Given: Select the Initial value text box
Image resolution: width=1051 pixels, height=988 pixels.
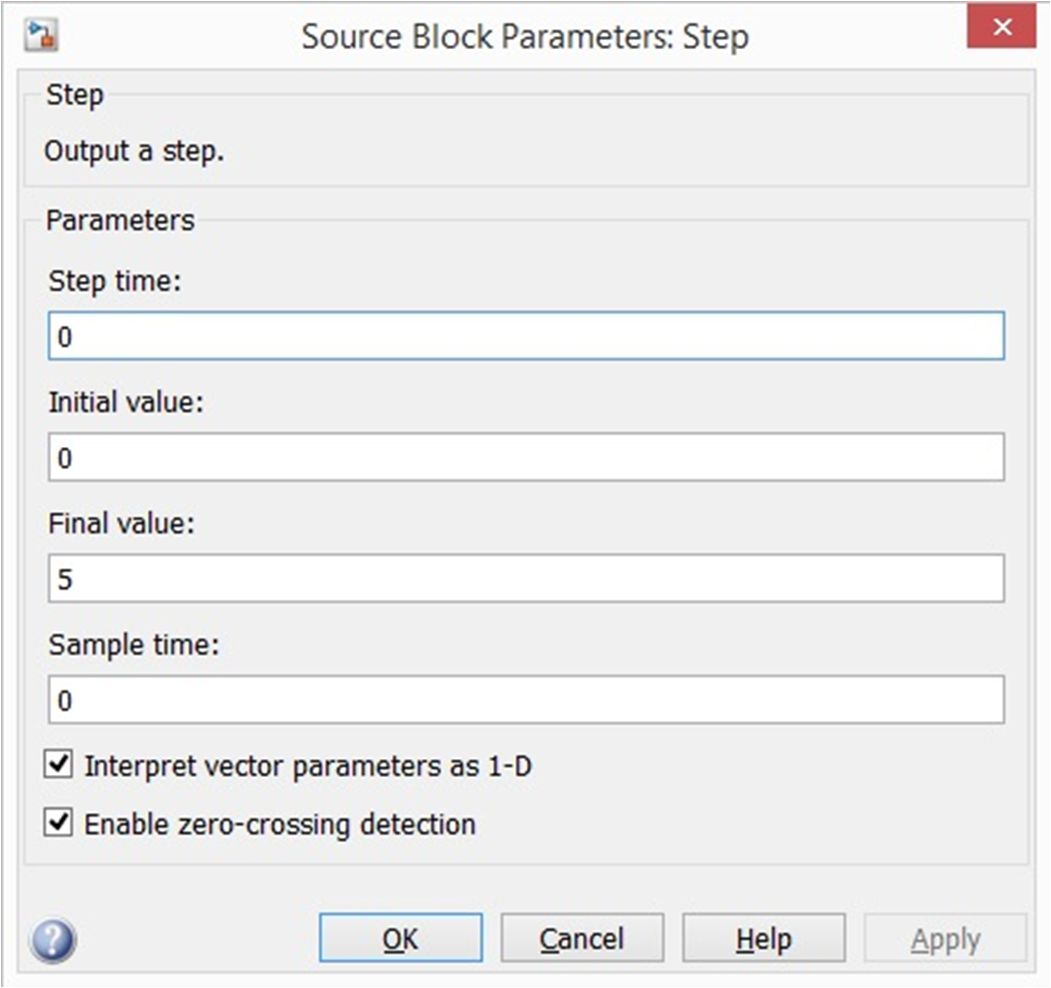Looking at the screenshot, I should [526, 457].
